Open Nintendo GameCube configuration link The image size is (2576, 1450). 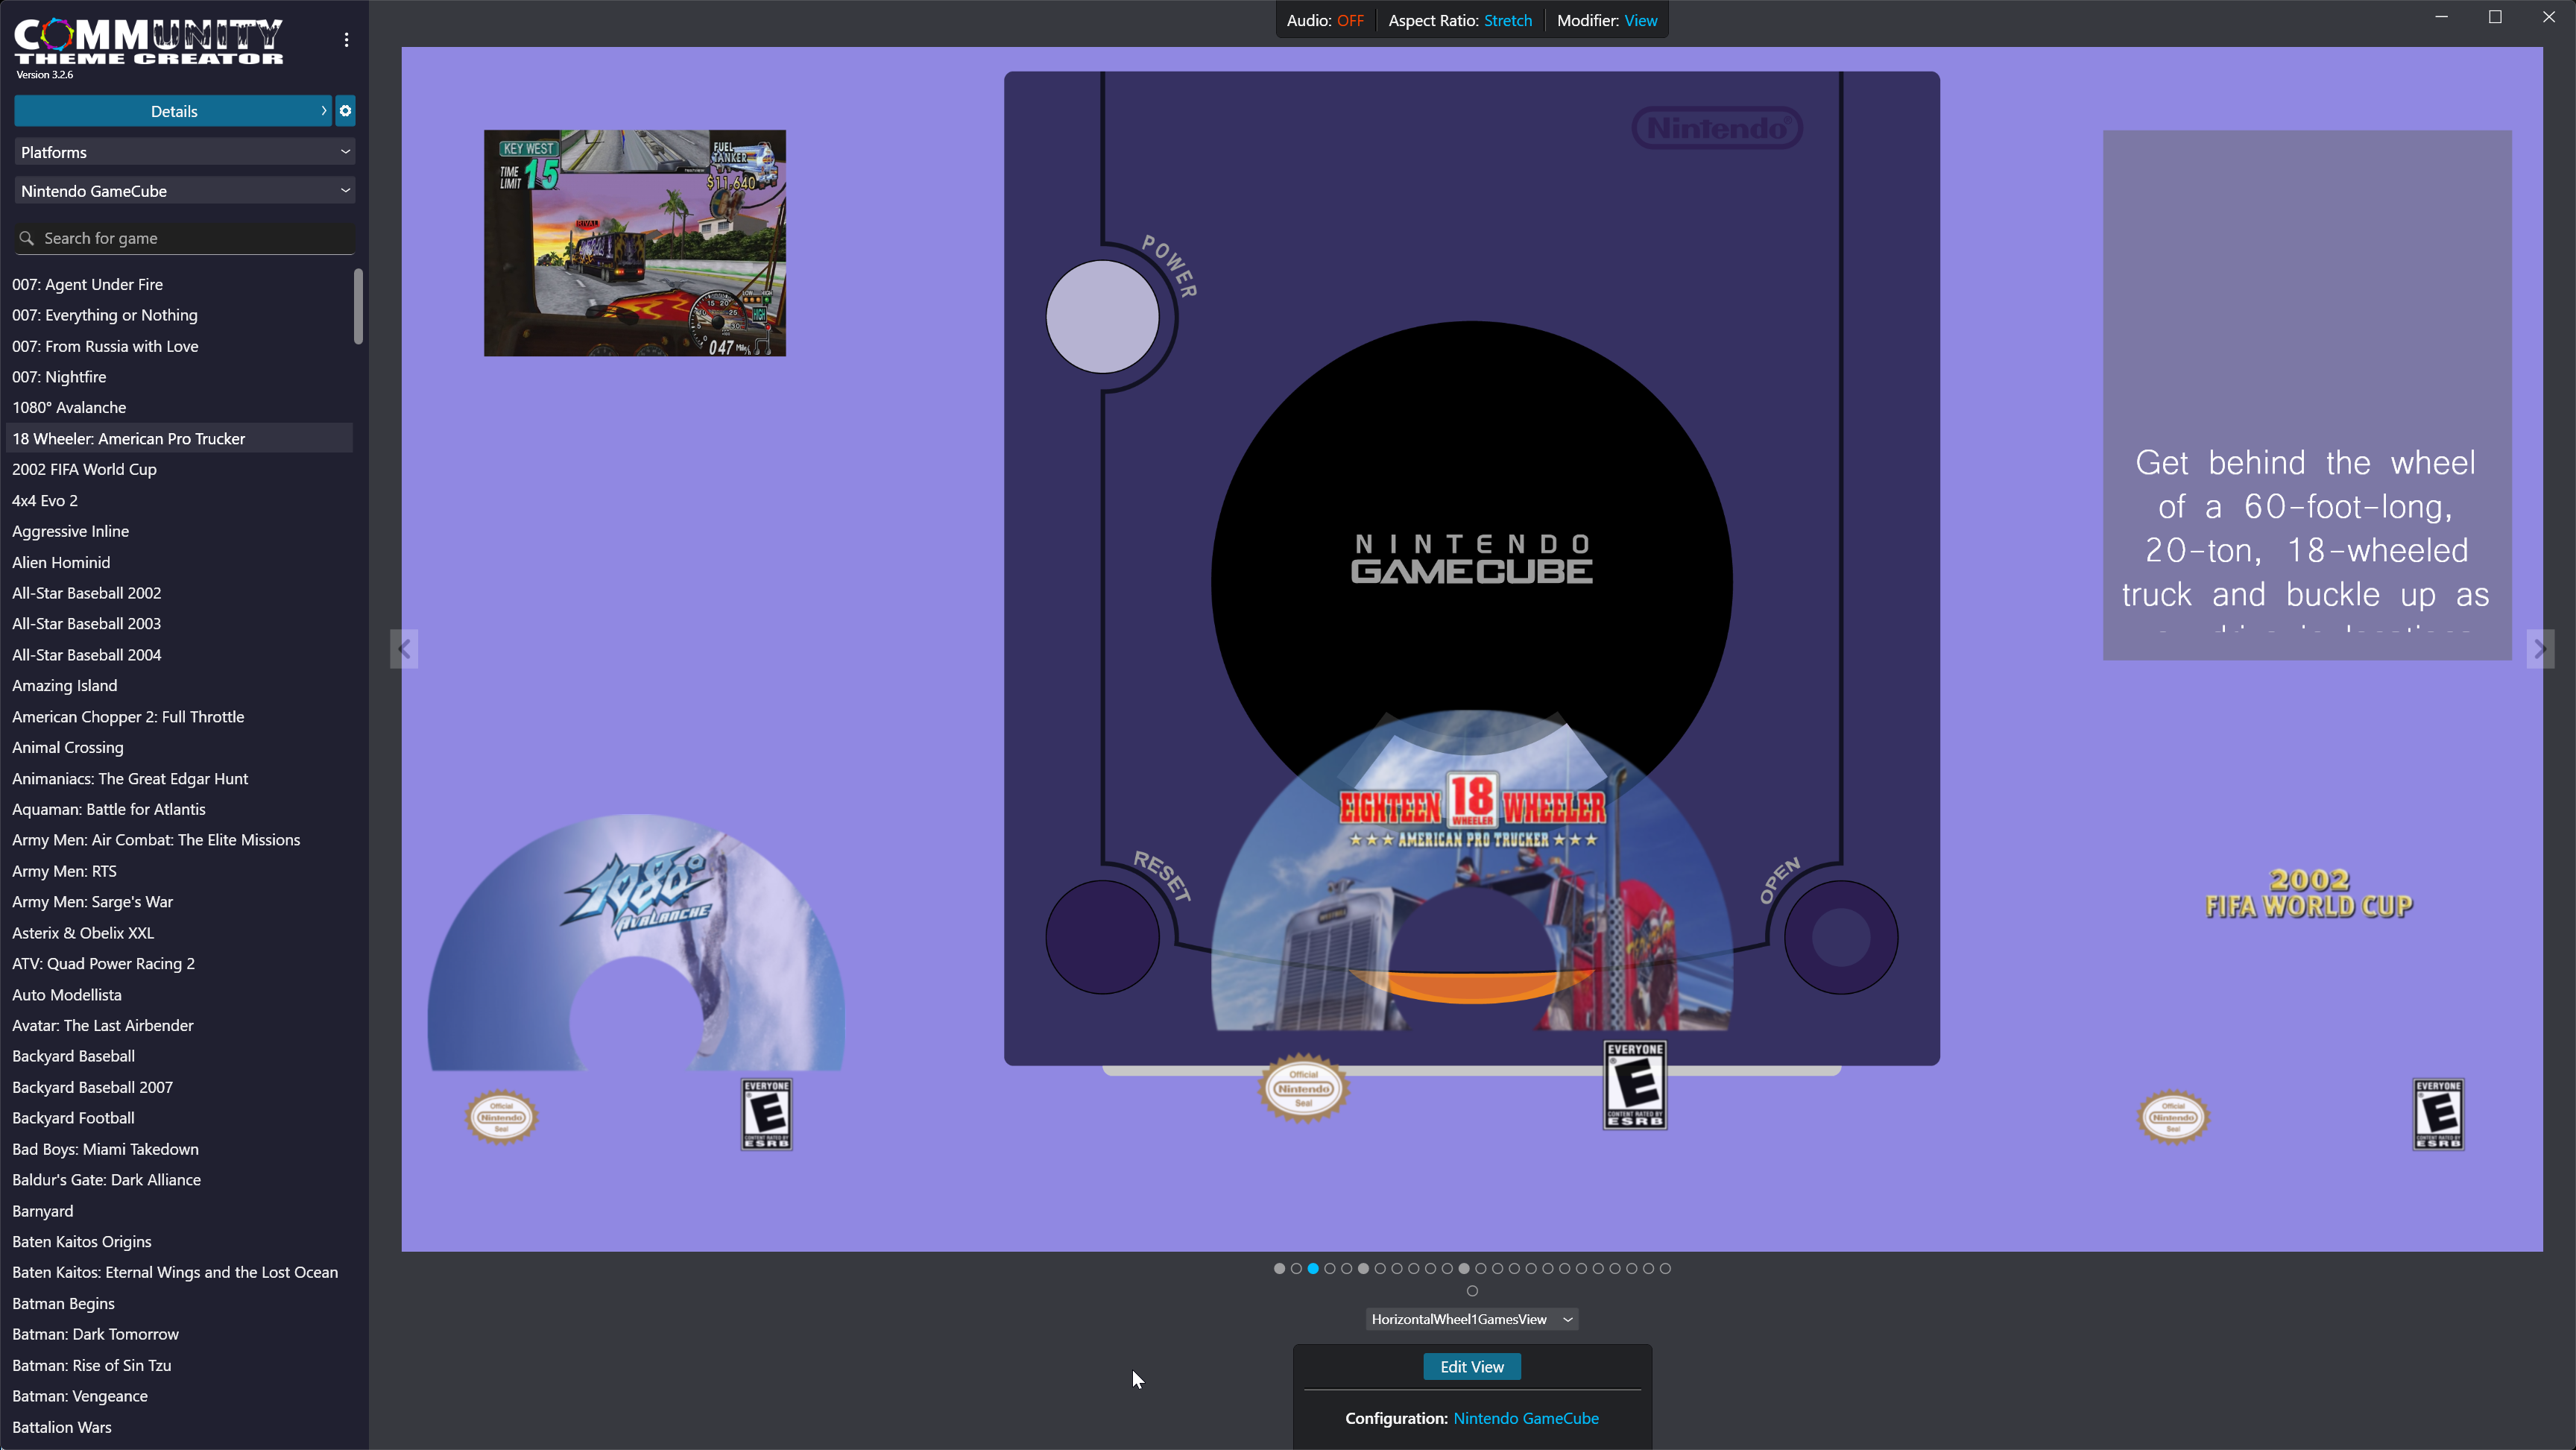(1526, 1418)
